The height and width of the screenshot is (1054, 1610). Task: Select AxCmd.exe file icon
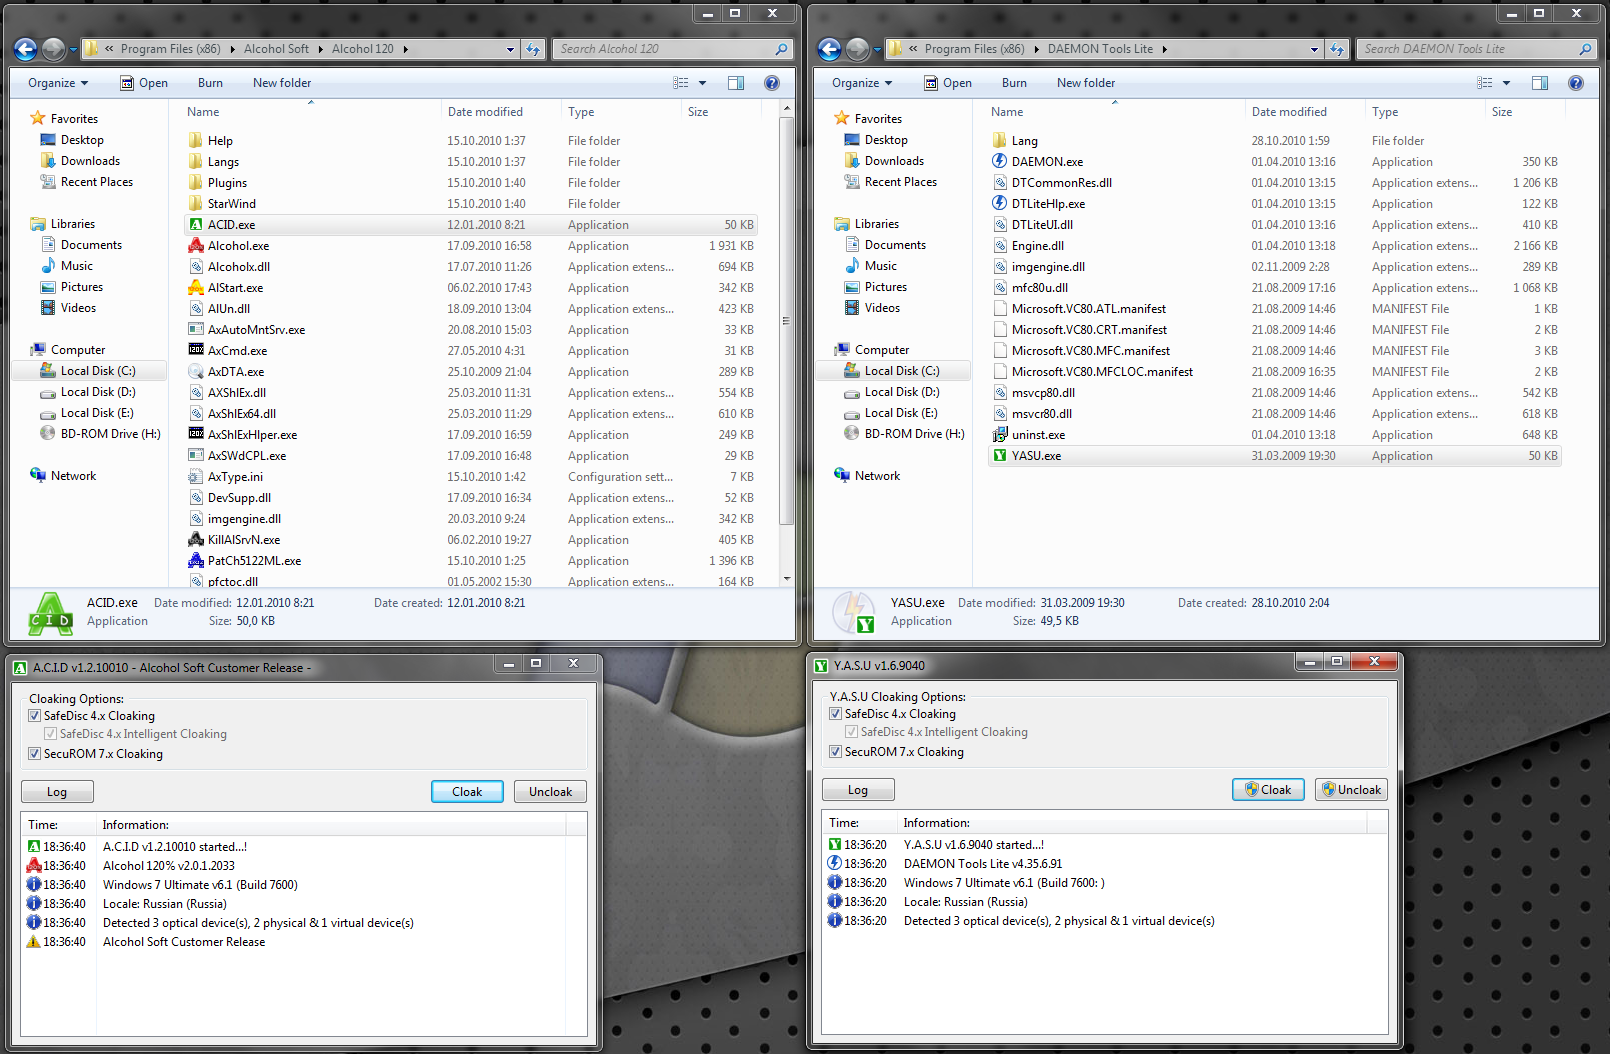[x=196, y=351]
